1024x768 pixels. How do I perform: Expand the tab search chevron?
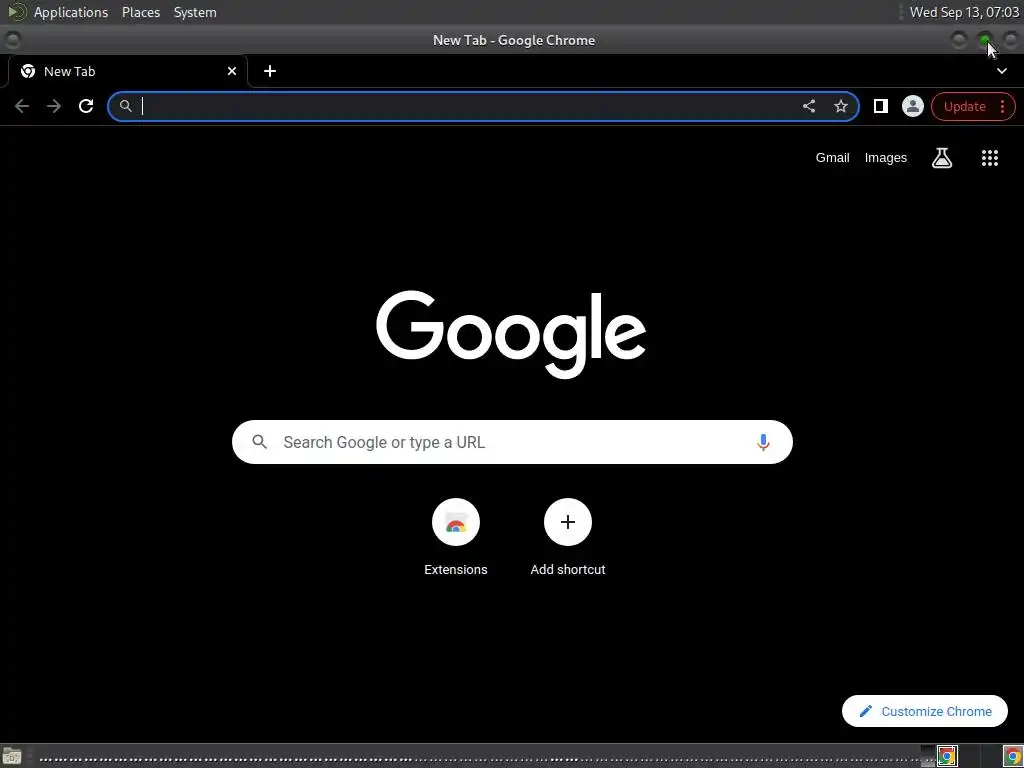tap(1002, 71)
